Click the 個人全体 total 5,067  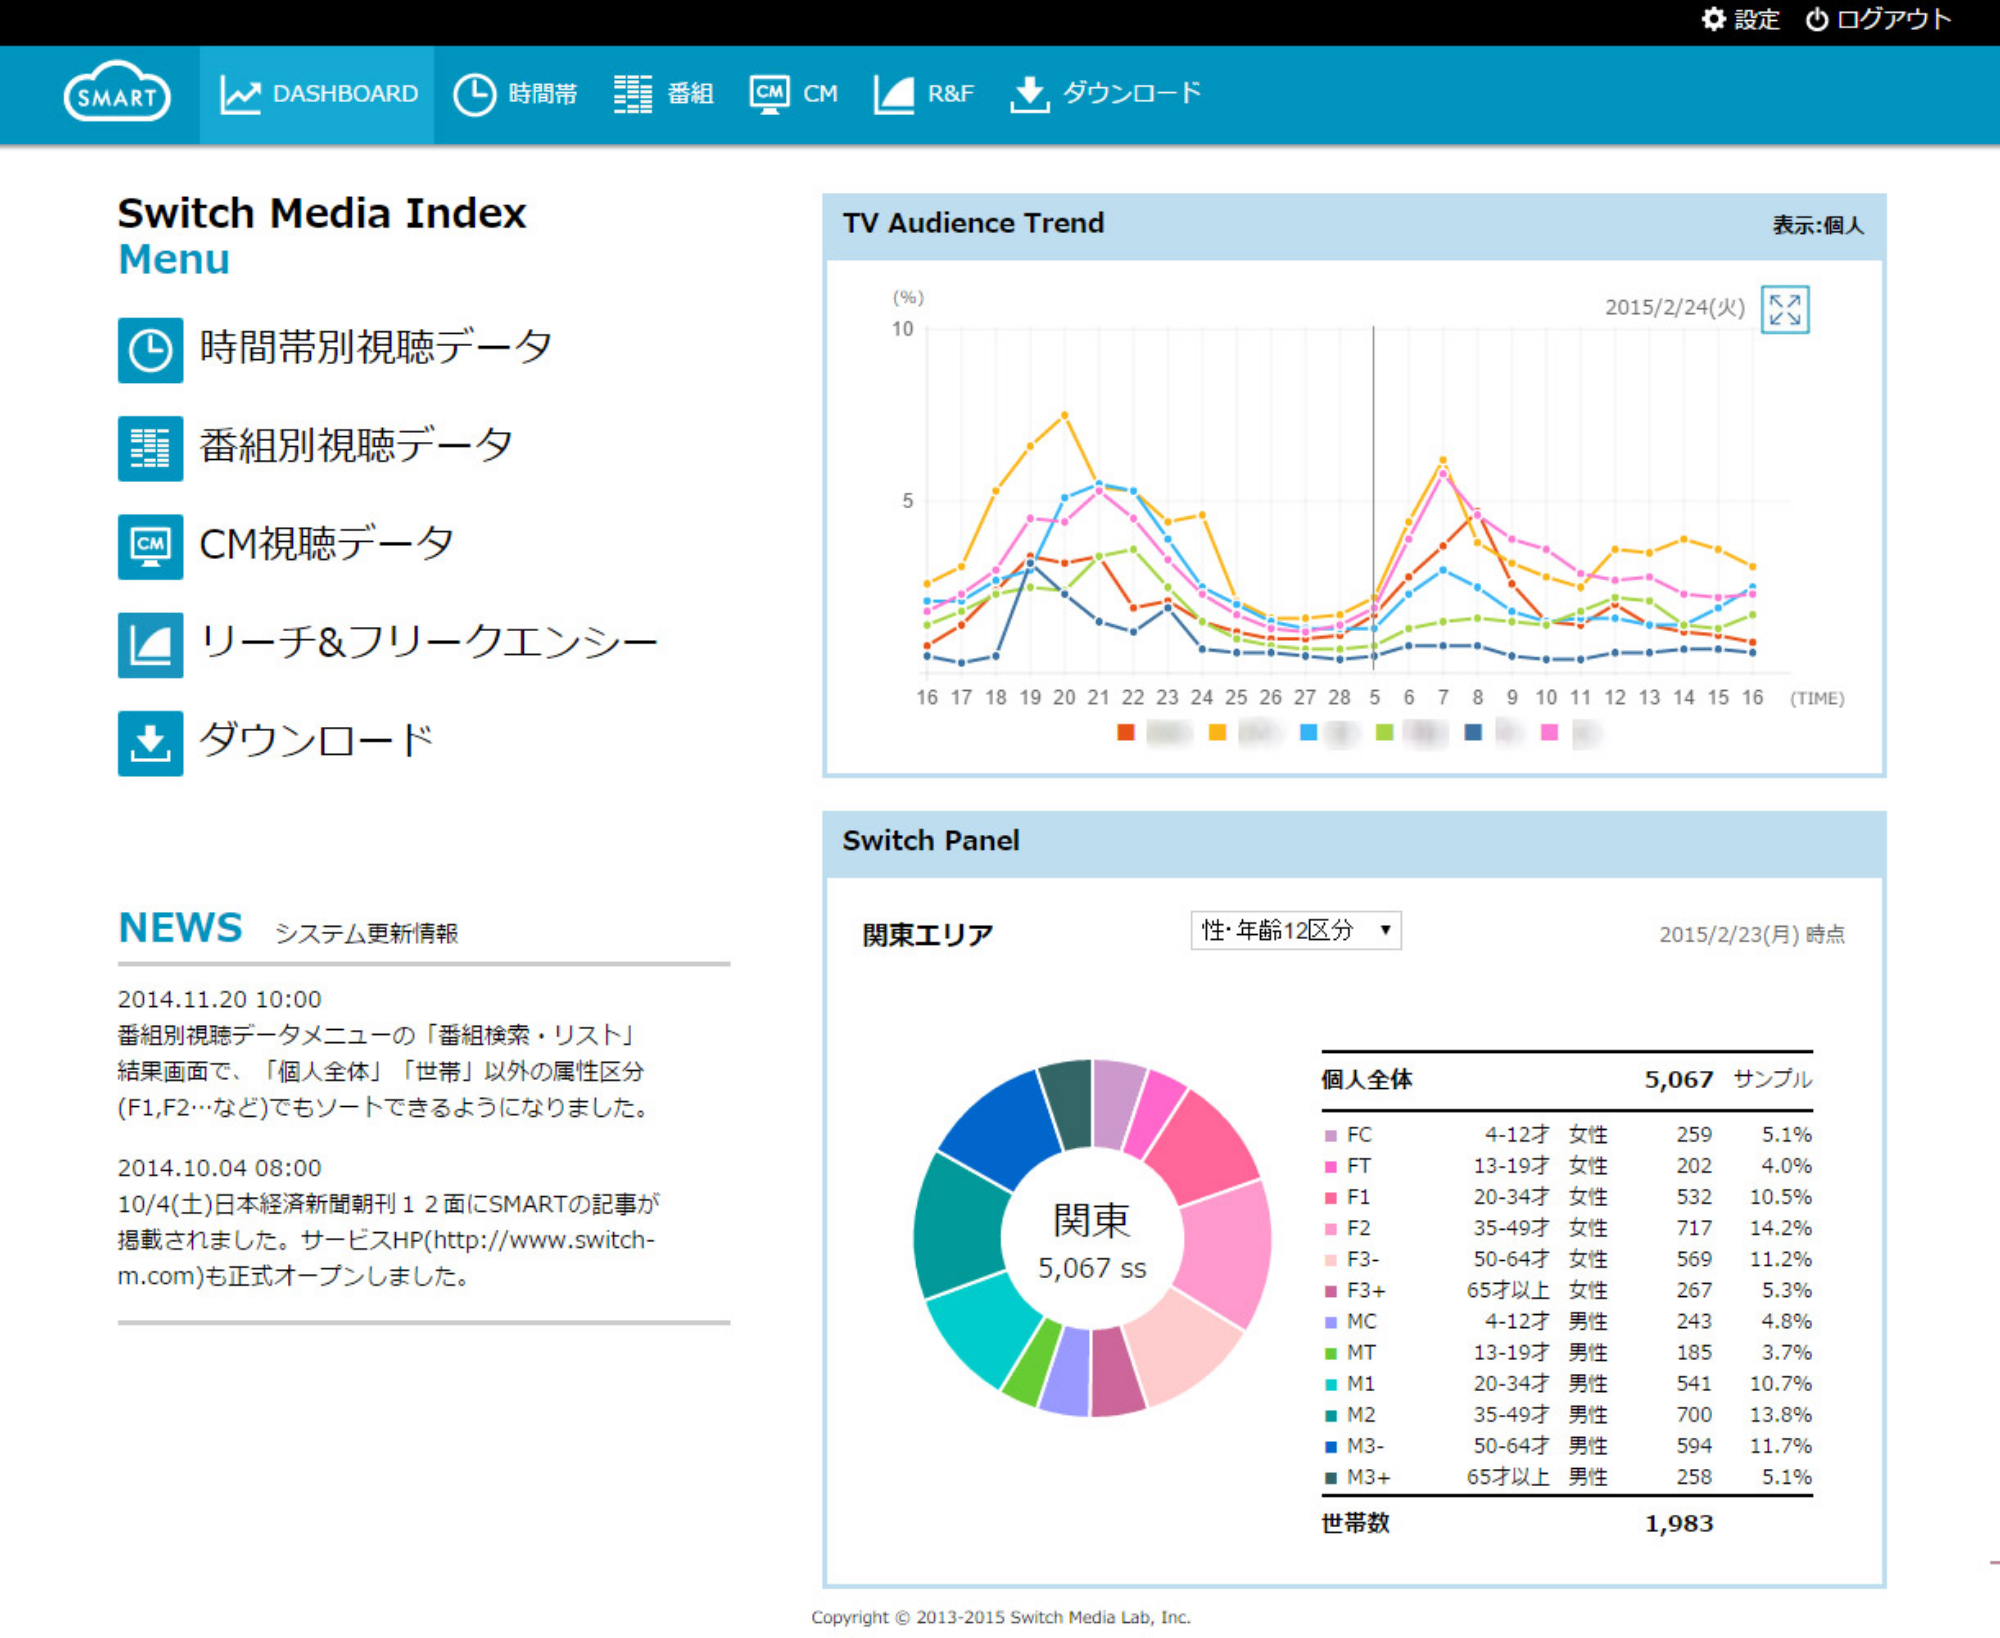pyautogui.click(x=1679, y=1080)
